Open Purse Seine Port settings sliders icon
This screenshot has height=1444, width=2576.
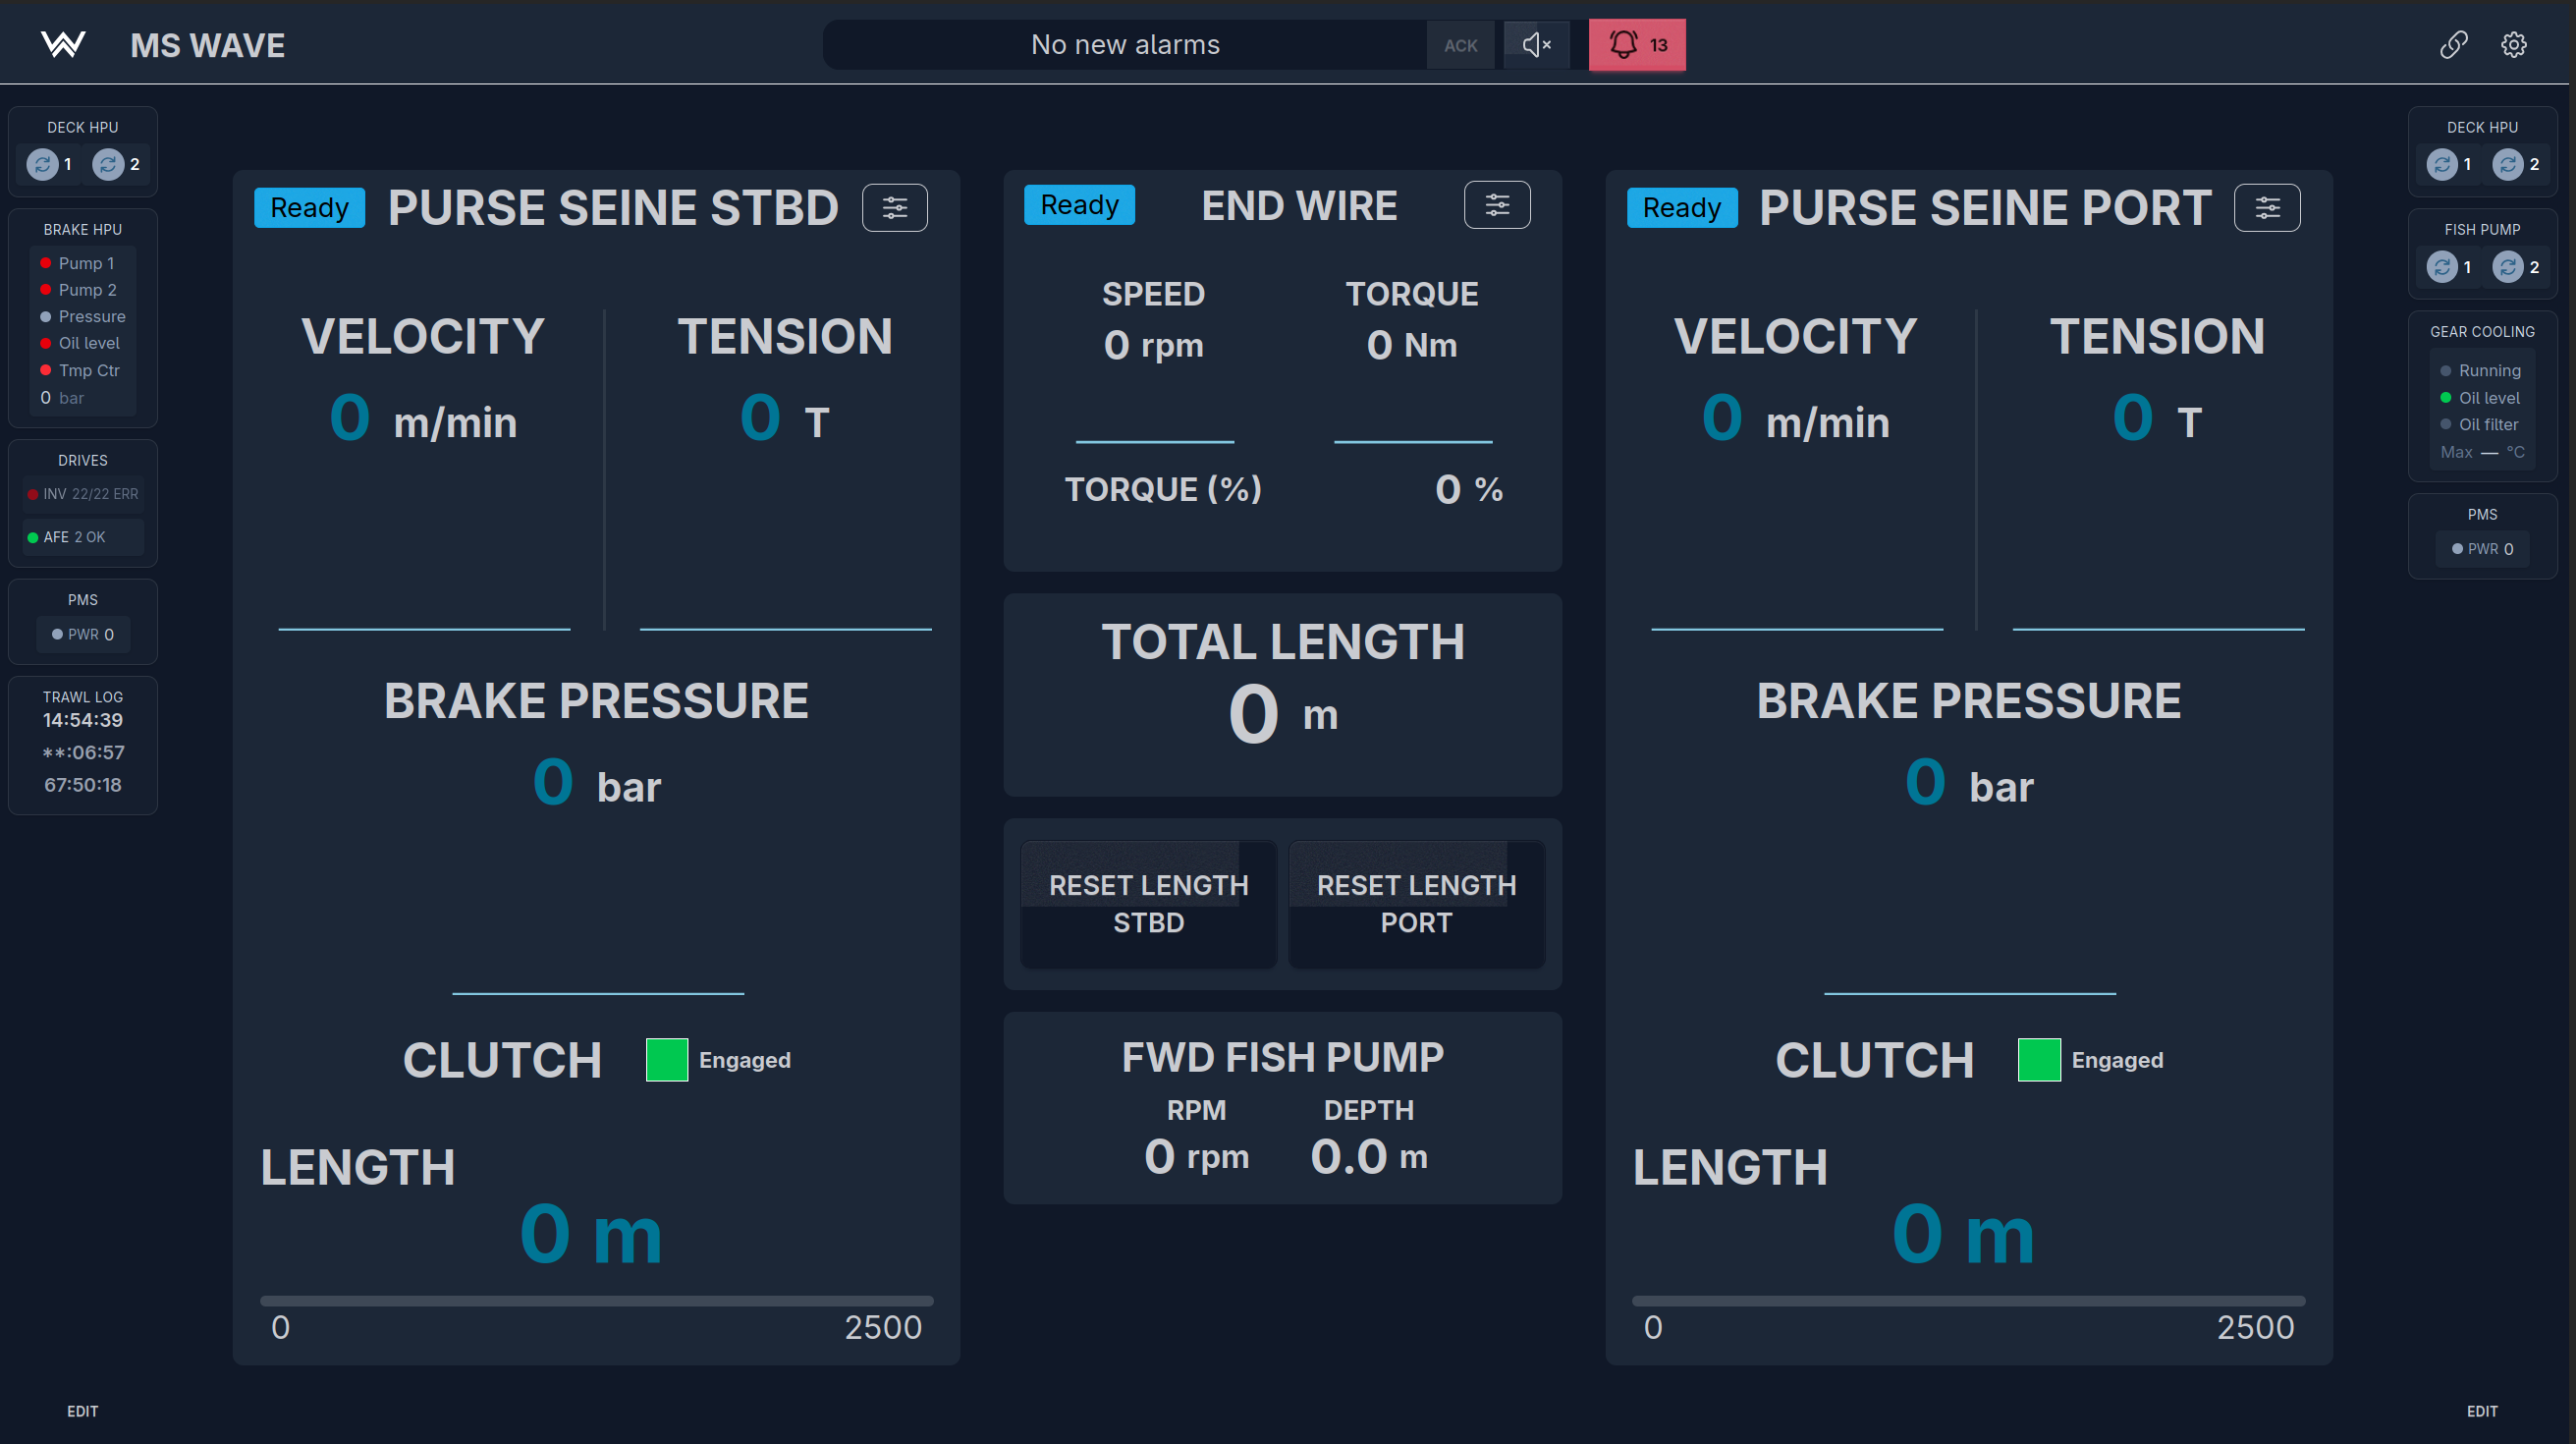point(2267,208)
